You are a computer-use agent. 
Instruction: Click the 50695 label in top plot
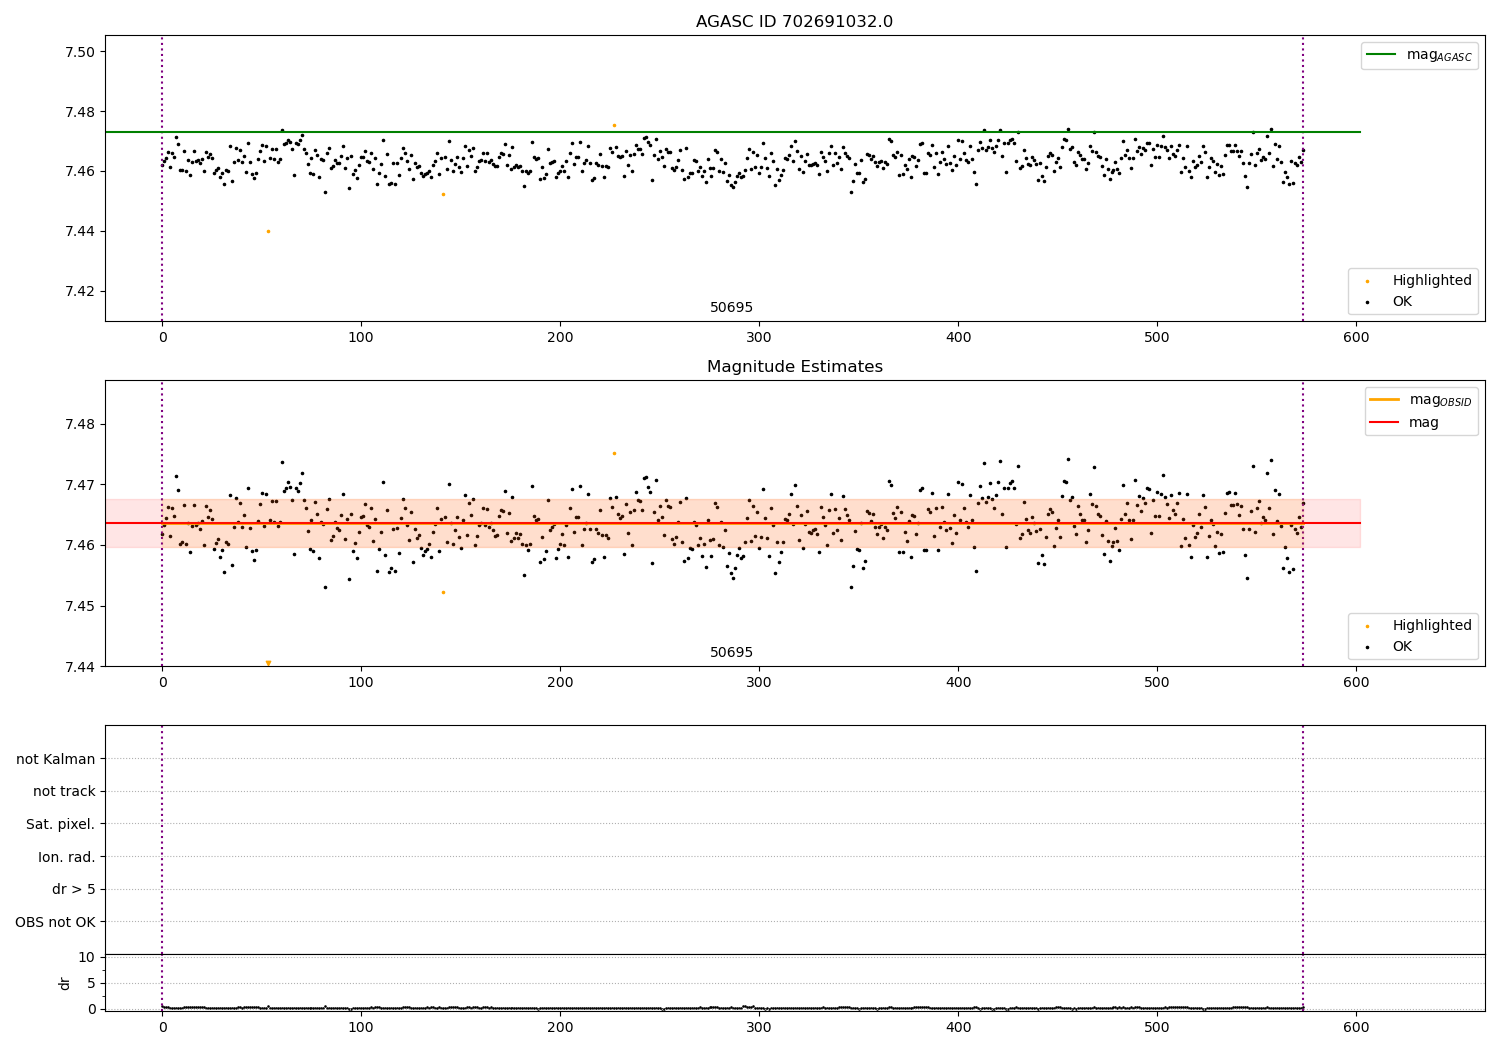(x=731, y=308)
